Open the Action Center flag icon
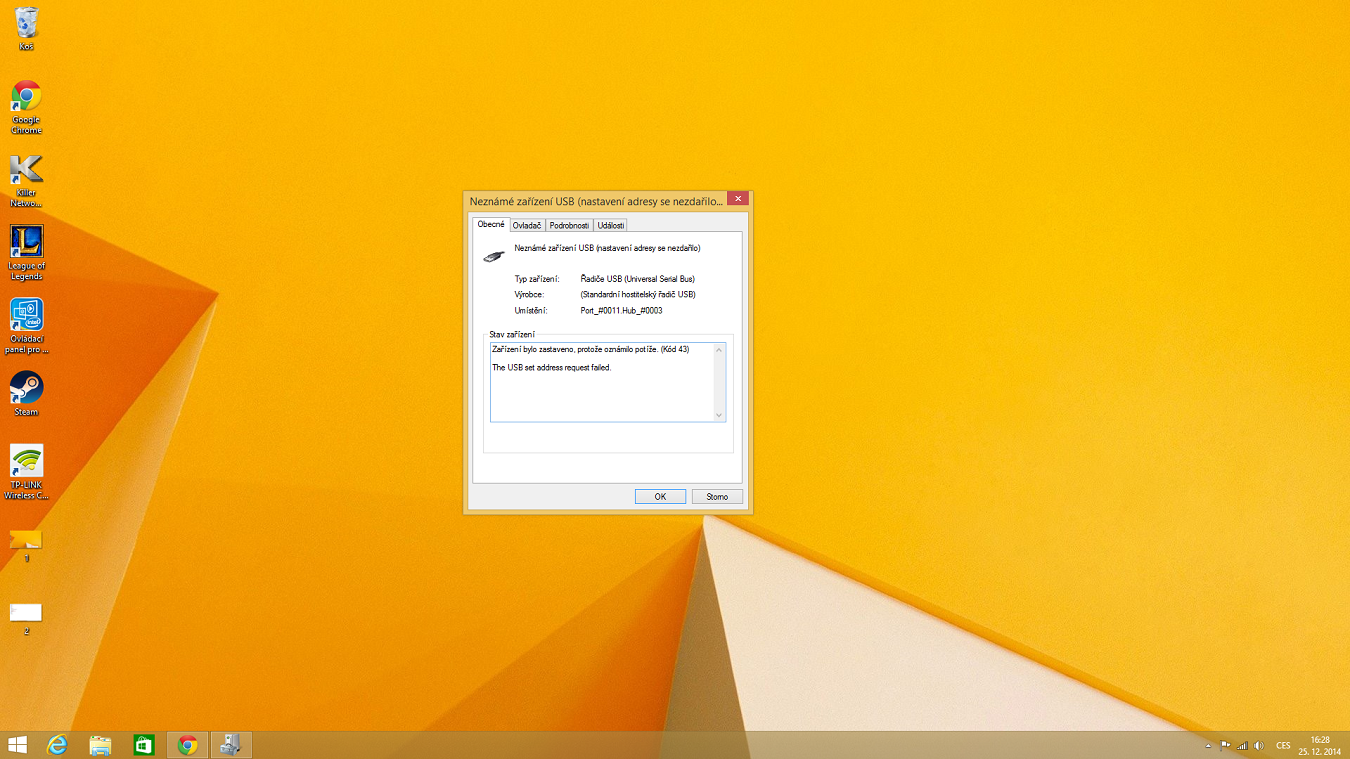 coord(1225,746)
